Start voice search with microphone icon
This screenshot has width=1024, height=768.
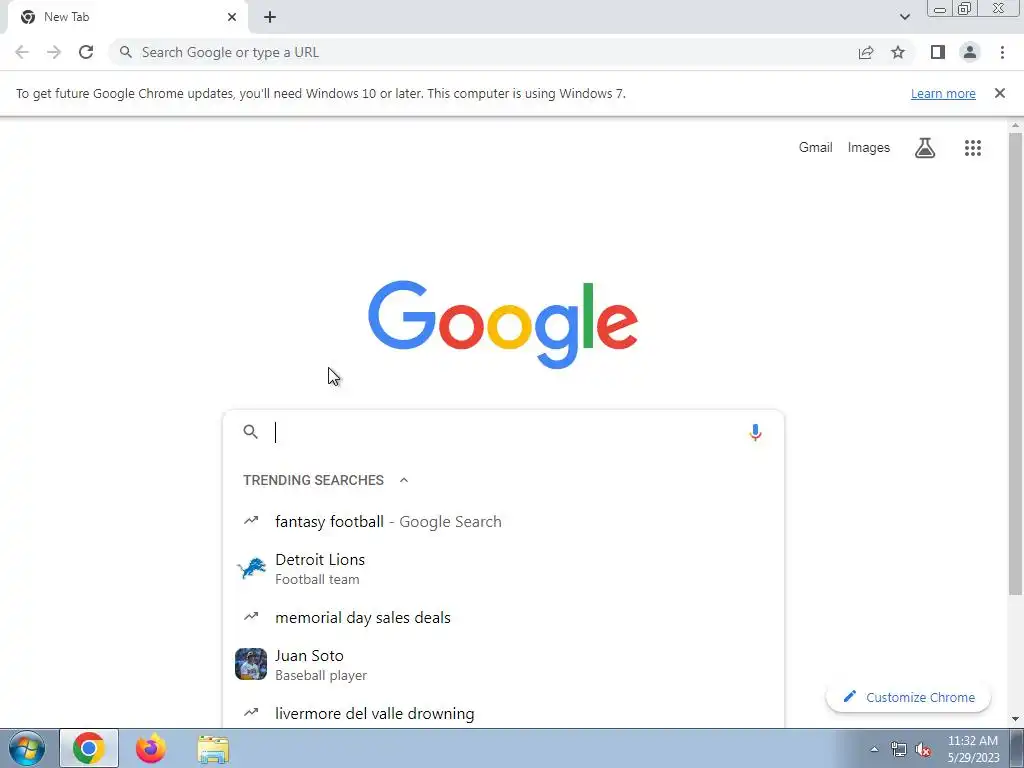click(756, 432)
